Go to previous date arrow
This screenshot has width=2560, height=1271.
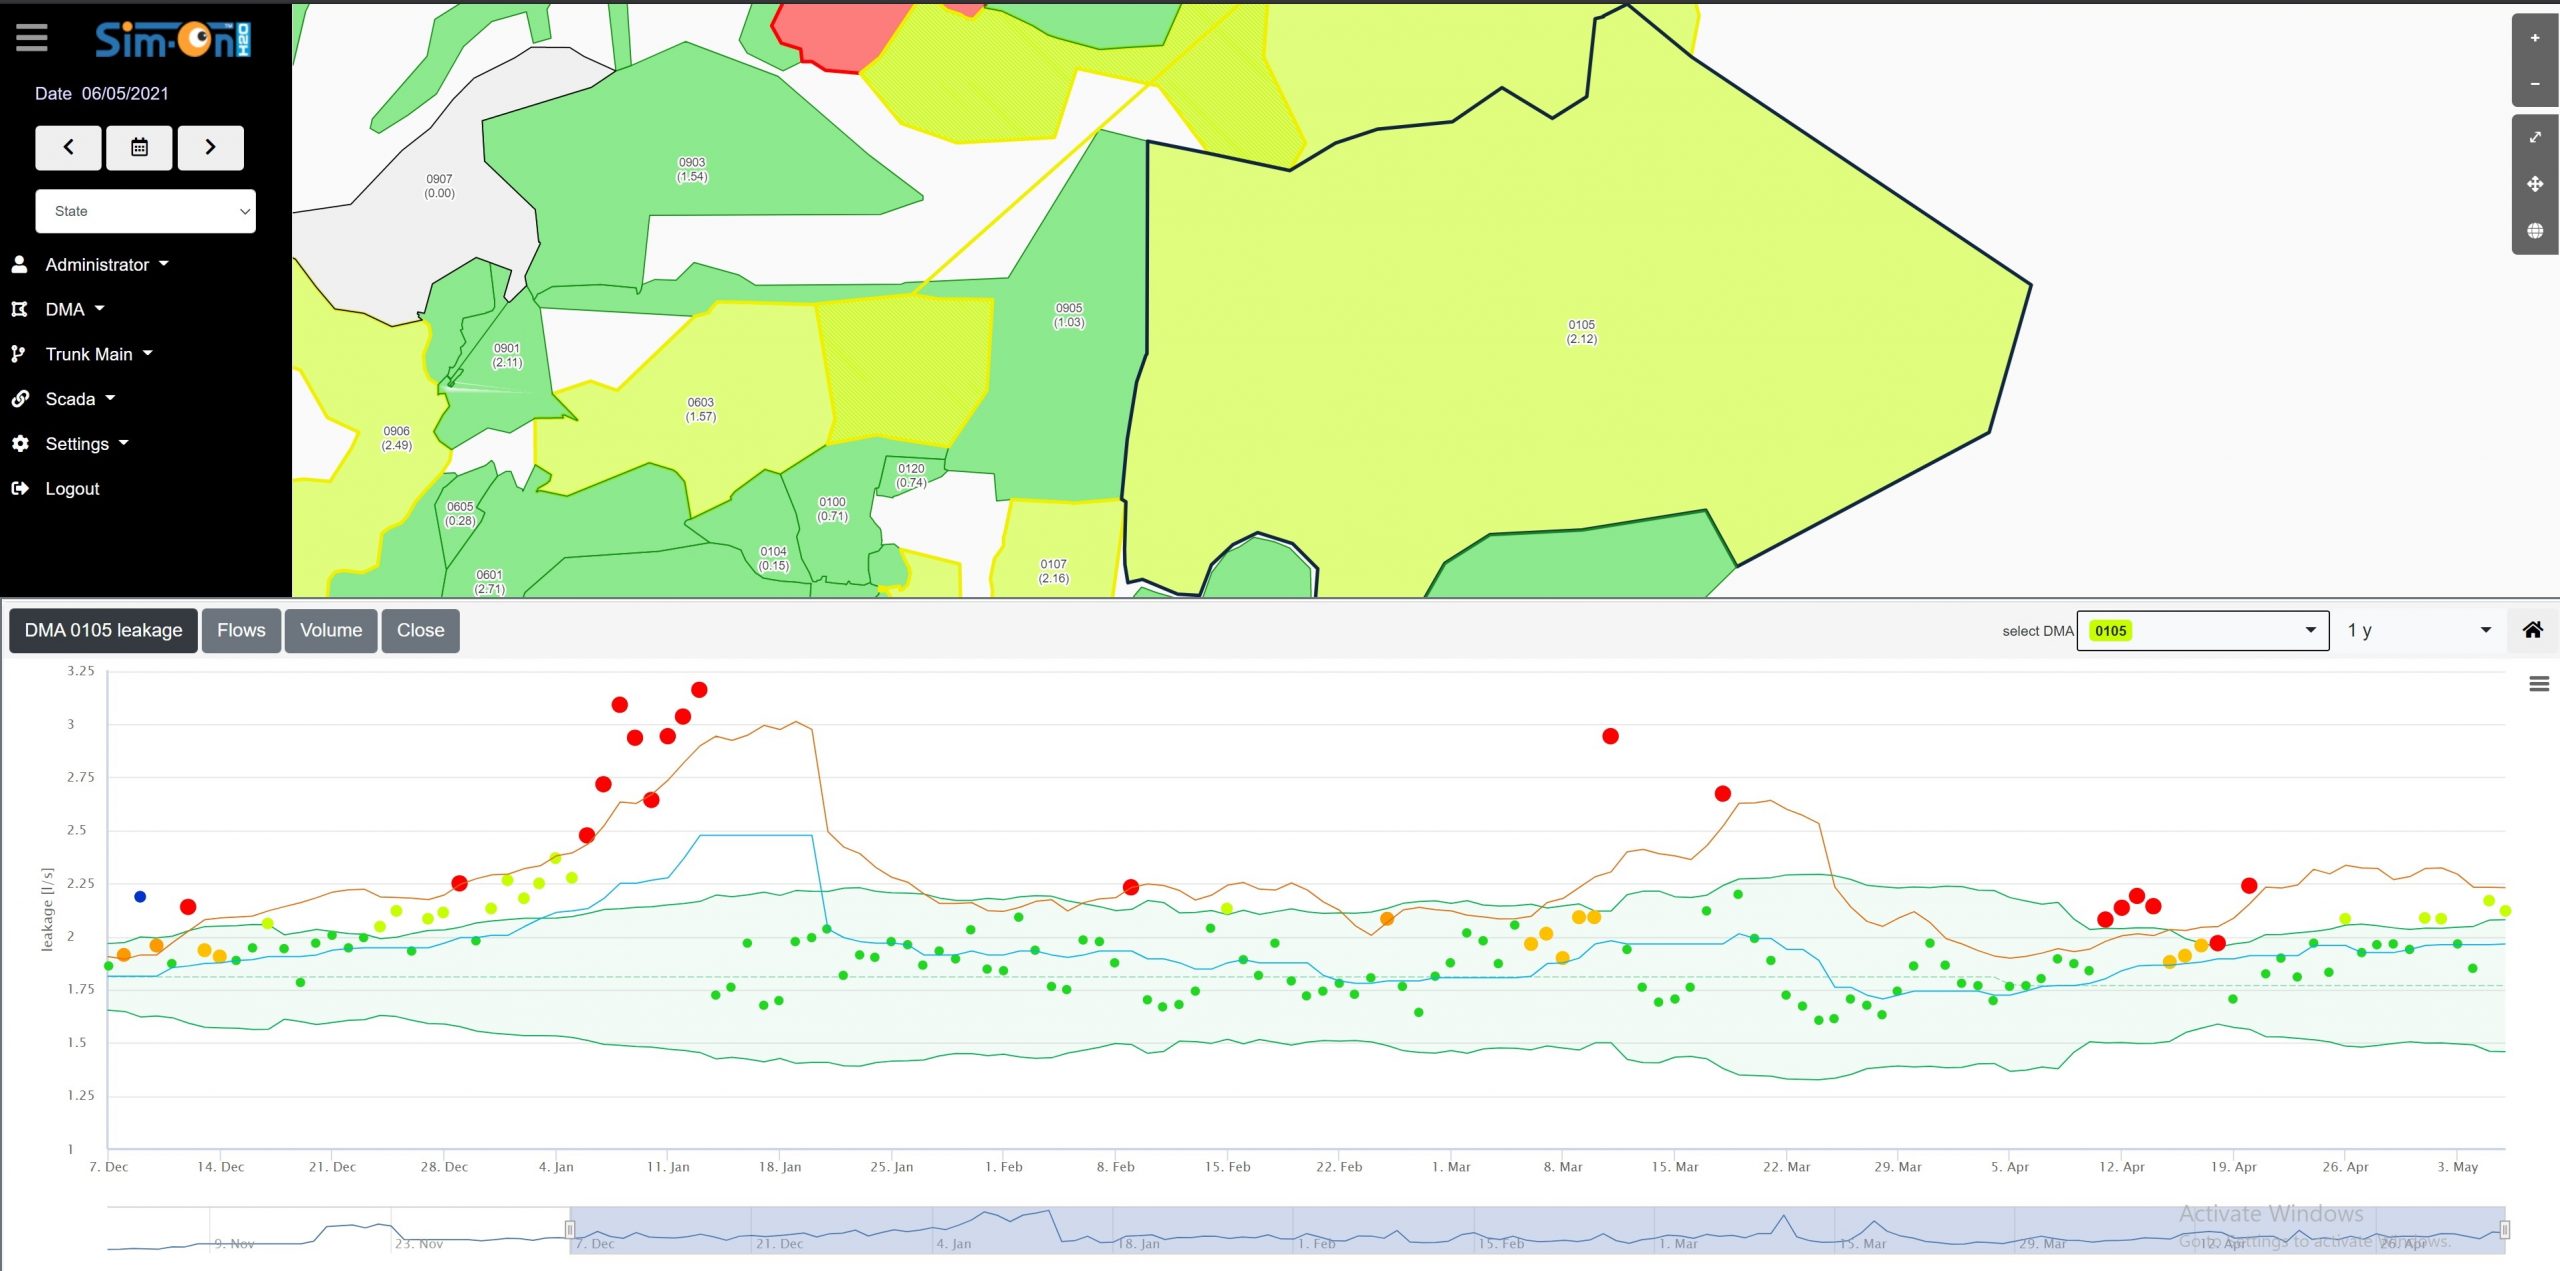coord(68,147)
